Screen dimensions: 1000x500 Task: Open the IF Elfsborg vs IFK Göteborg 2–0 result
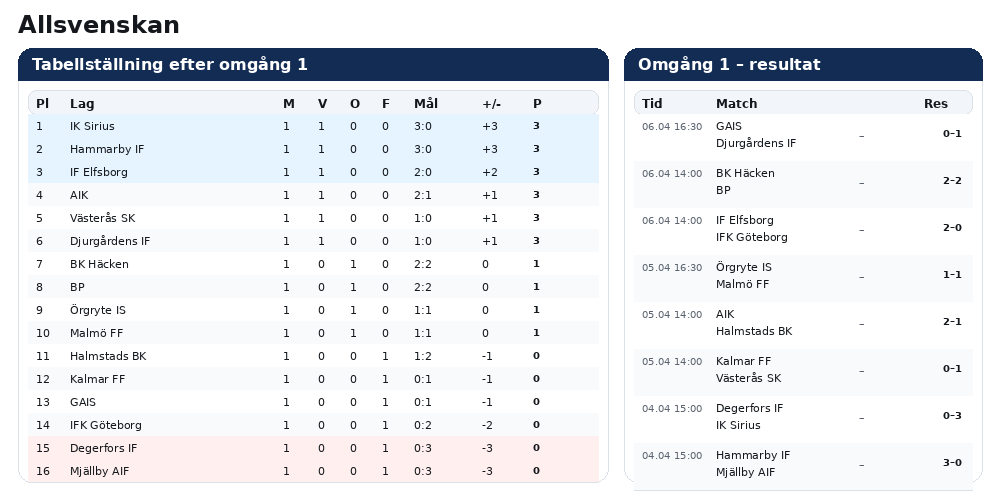pyautogui.click(x=951, y=228)
